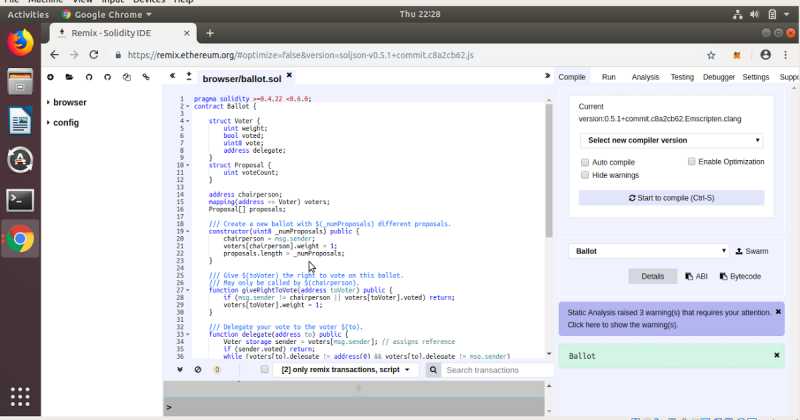Connect to localhost via the link icon
Image resolution: width=800 pixels, height=420 pixels.
coord(146,77)
